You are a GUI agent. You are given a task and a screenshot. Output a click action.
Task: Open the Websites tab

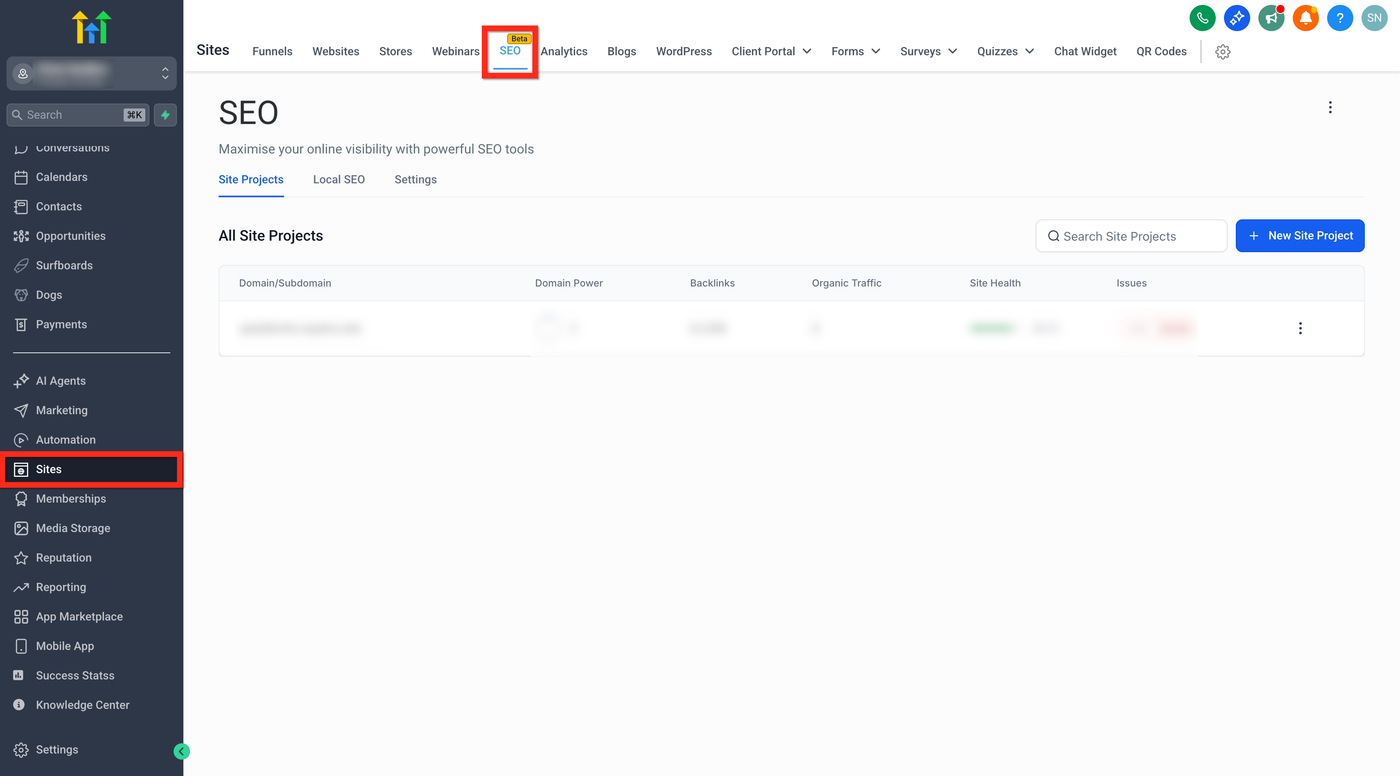336,51
